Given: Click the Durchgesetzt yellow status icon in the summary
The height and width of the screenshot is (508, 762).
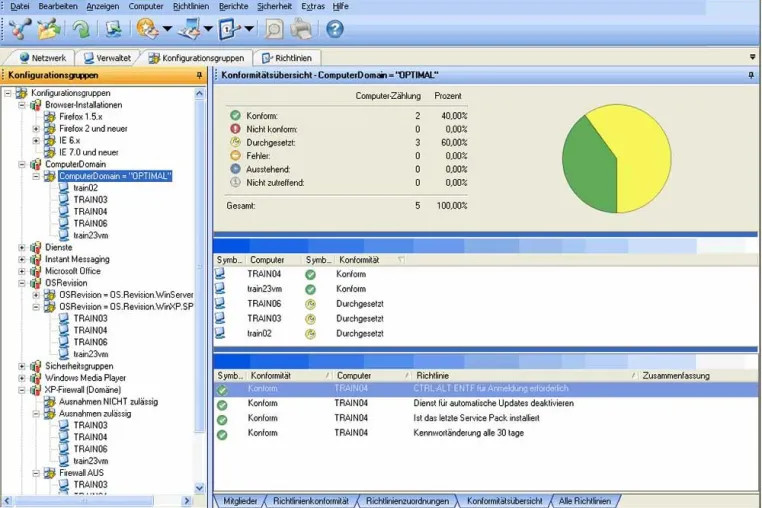Looking at the screenshot, I should [235, 142].
